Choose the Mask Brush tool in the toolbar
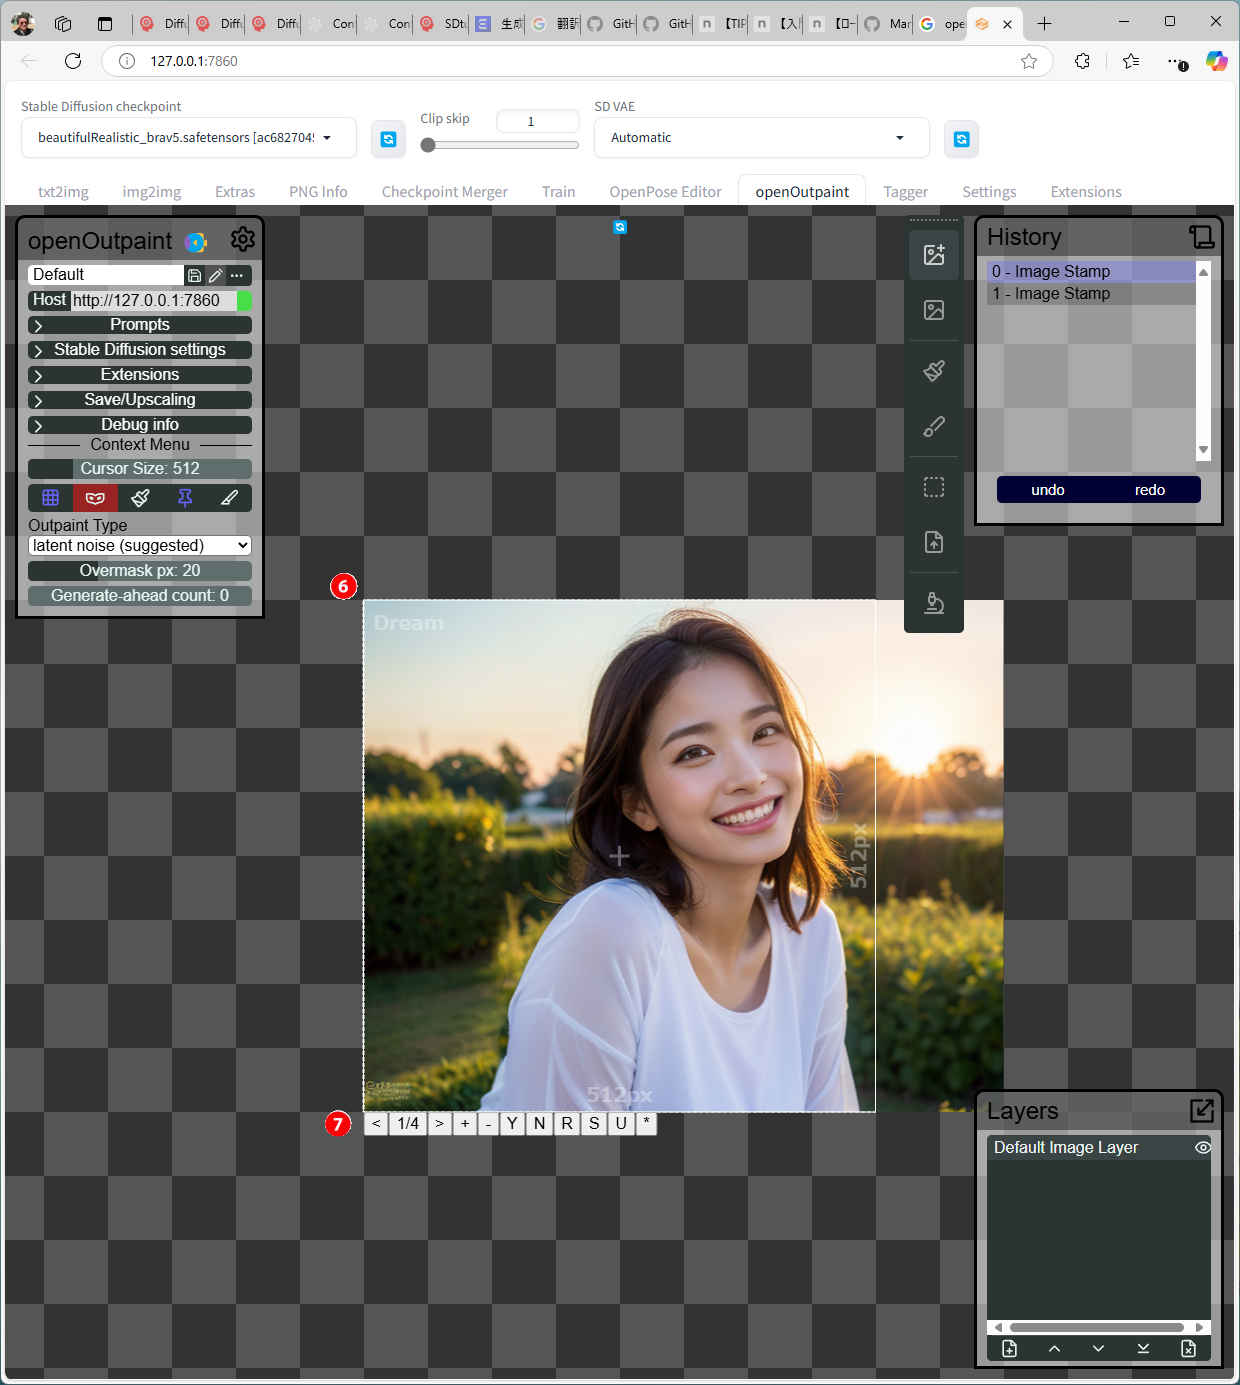 (933, 371)
